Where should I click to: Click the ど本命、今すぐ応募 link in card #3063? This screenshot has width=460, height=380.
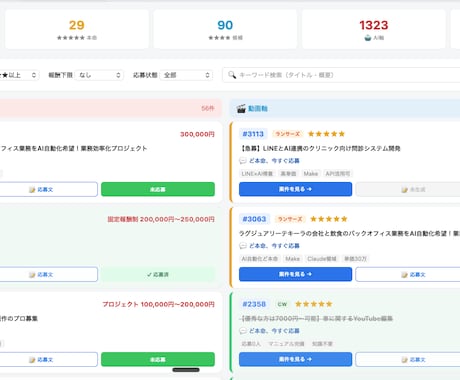point(274,246)
